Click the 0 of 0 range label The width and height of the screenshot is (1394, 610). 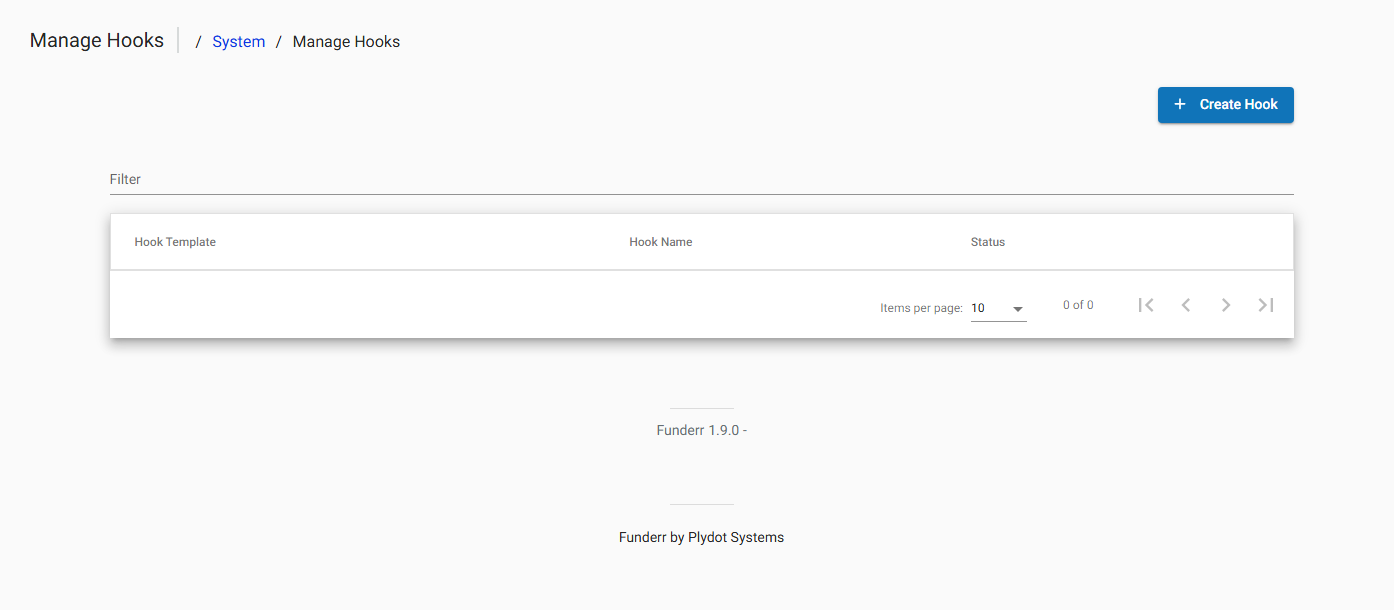coord(1078,305)
